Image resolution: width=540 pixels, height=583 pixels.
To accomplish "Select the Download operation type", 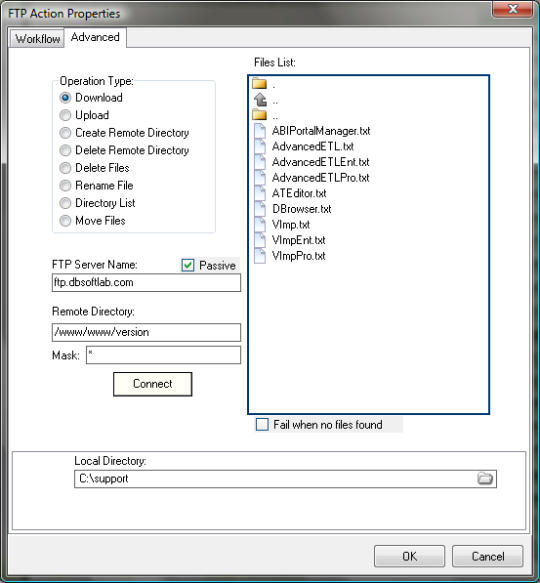I will click(x=65, y=98).
